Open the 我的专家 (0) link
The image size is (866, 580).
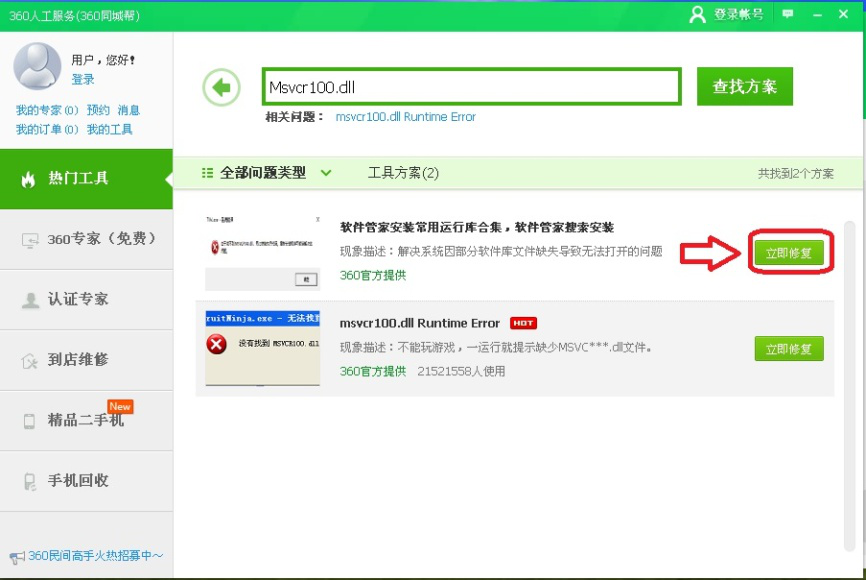(47, 110)
